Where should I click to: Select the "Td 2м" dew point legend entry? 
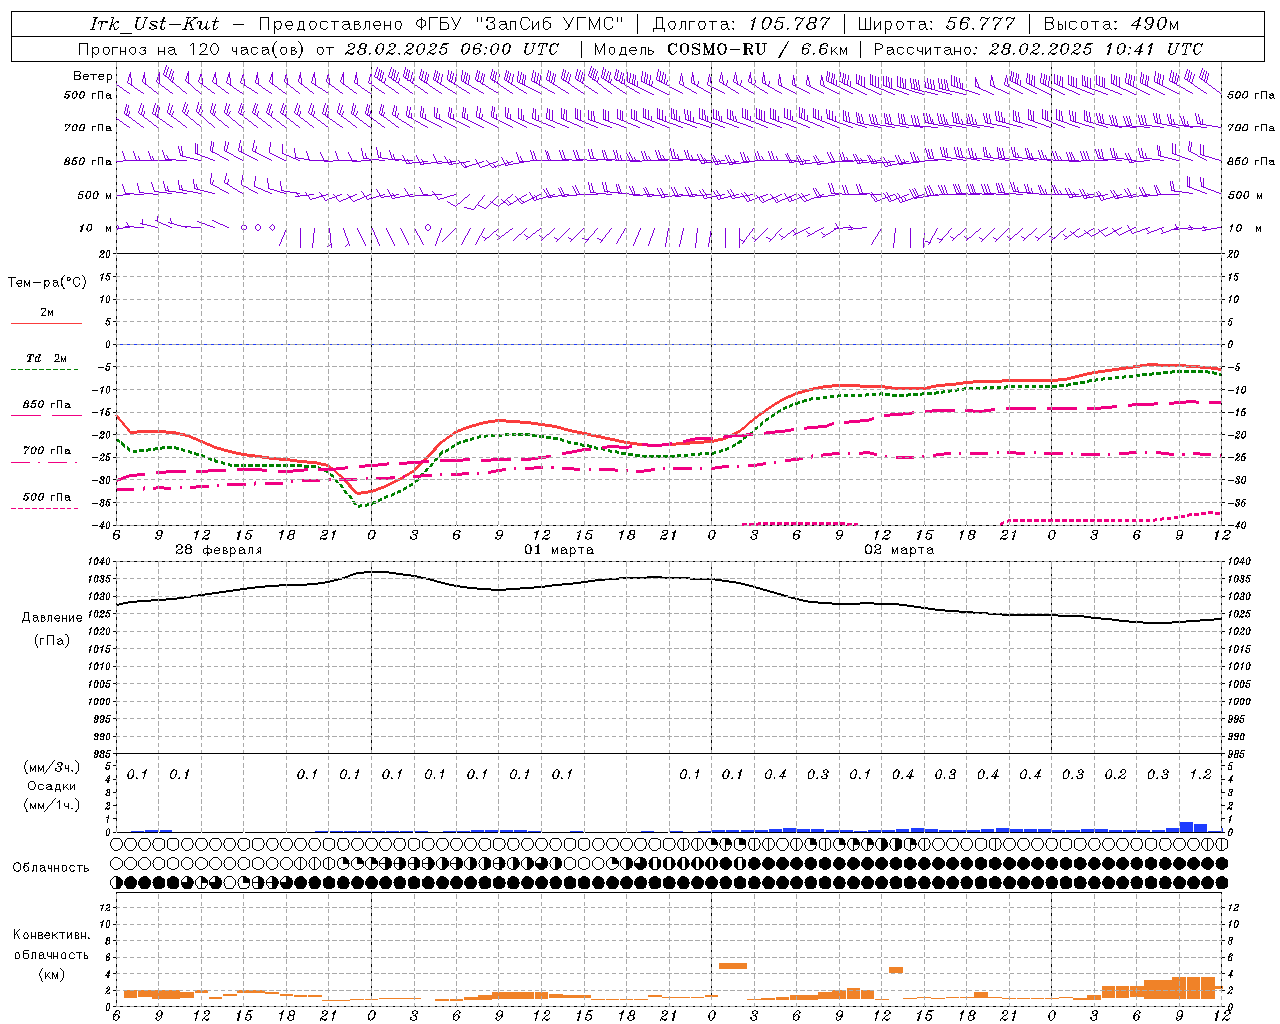(47, 358)
